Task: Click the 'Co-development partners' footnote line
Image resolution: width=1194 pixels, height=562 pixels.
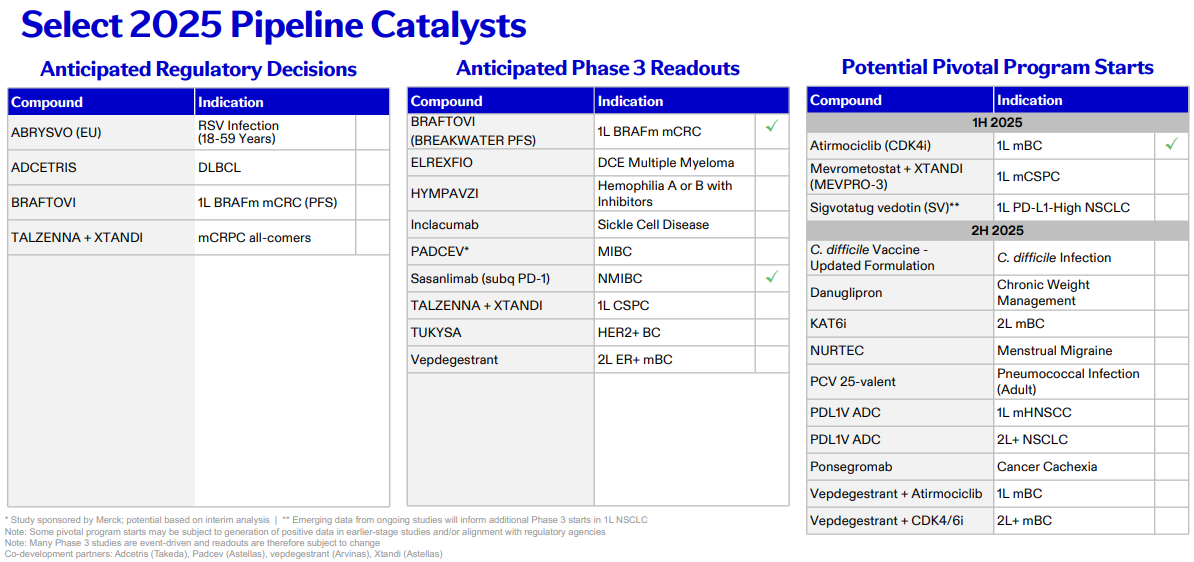Action: tap(224, 554)
